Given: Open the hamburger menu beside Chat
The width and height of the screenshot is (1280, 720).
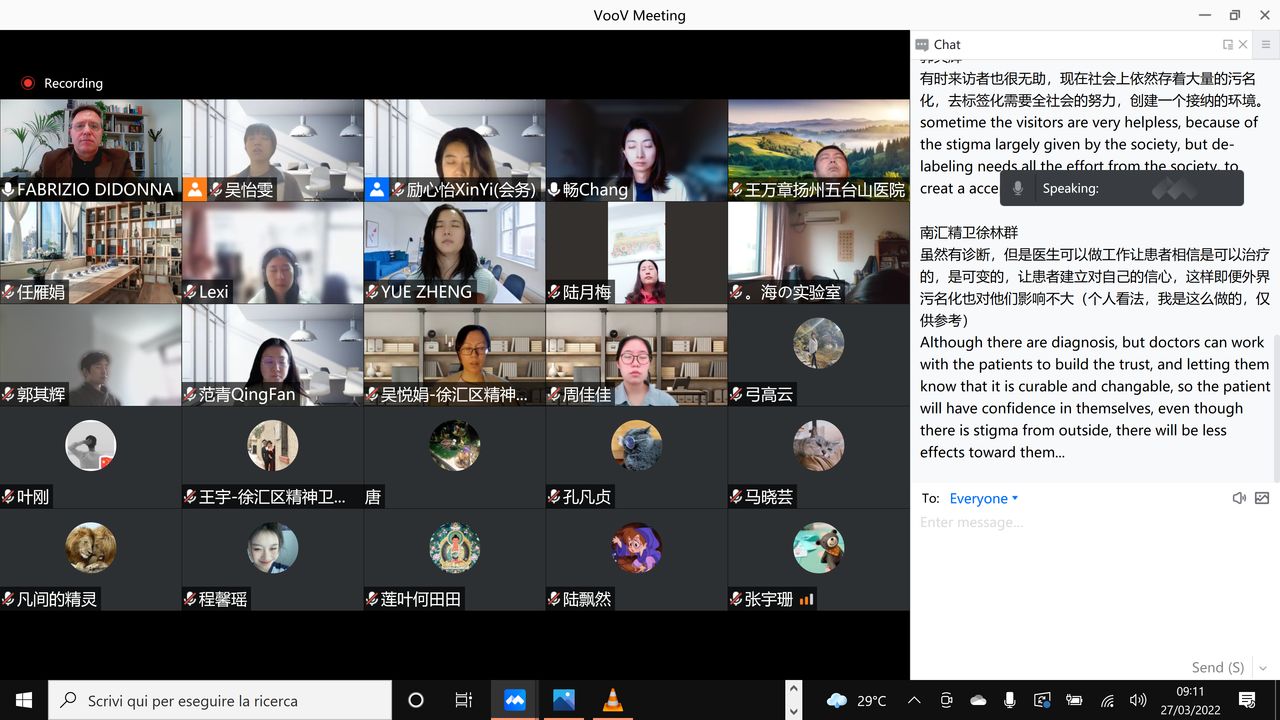Looking at the screenshot, I should pyautogui.click(x=1266, y=44).
